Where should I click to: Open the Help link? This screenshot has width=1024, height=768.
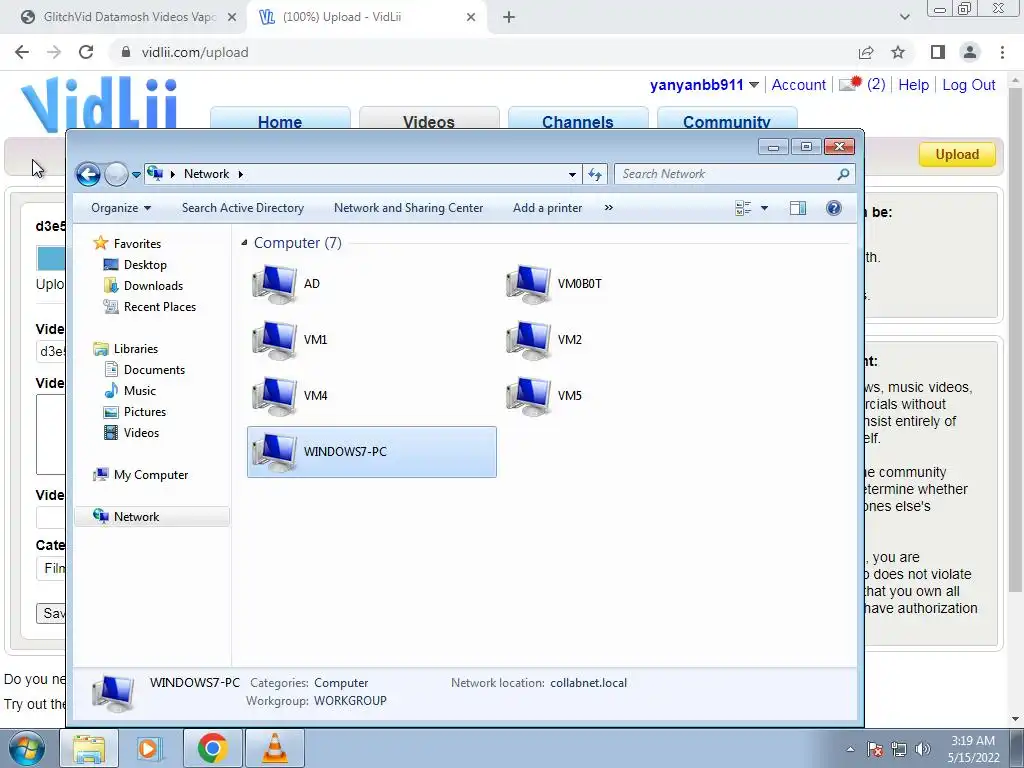[913, 85]
